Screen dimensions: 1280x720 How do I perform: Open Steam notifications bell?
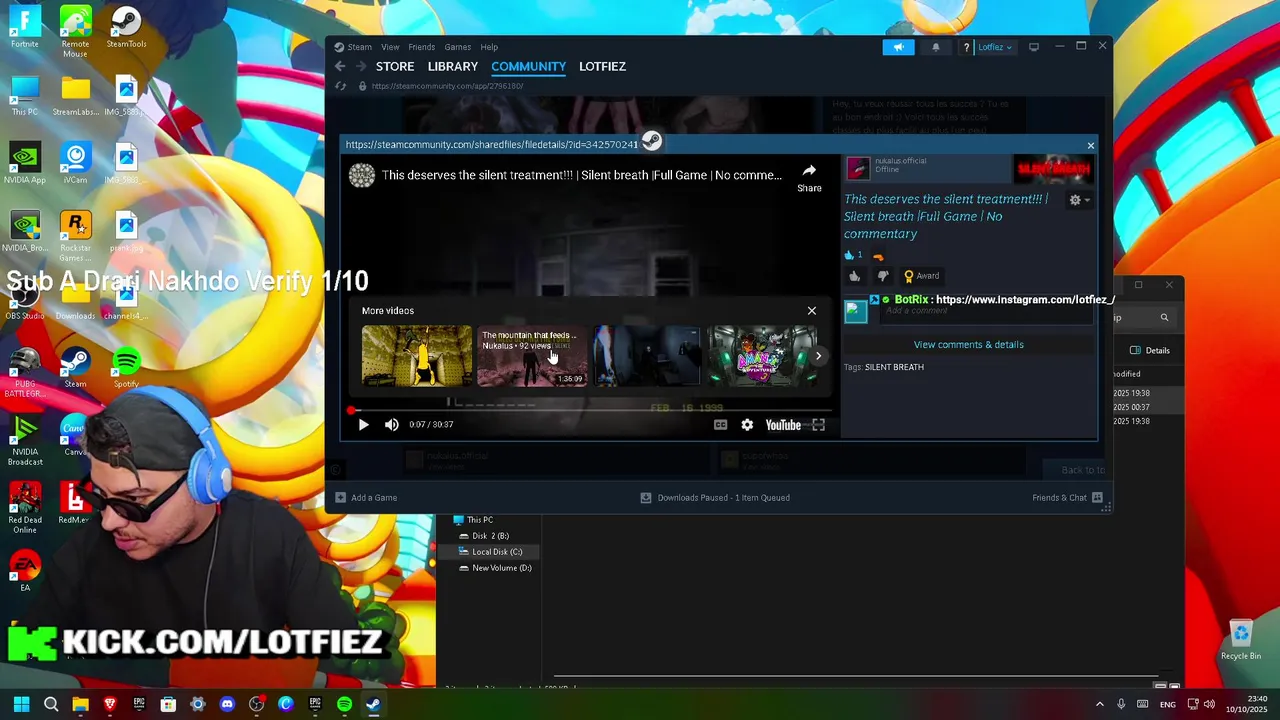pos(936,47)
